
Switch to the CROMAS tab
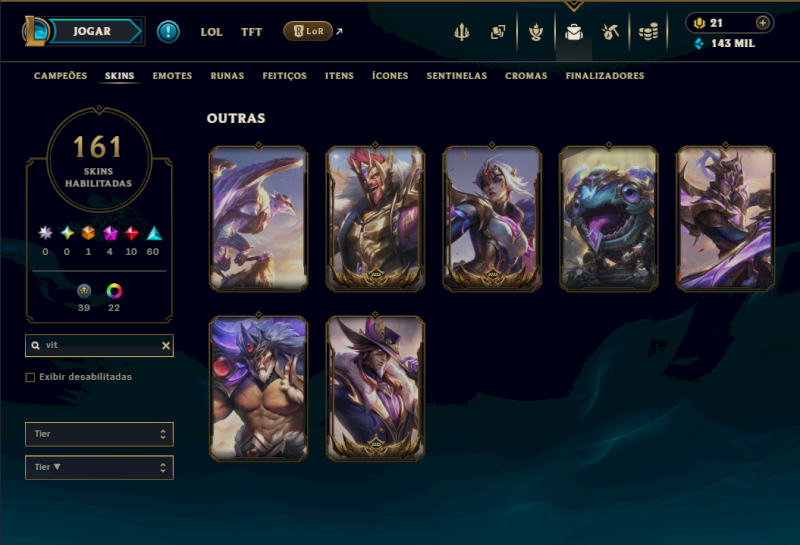pos(526,76)
